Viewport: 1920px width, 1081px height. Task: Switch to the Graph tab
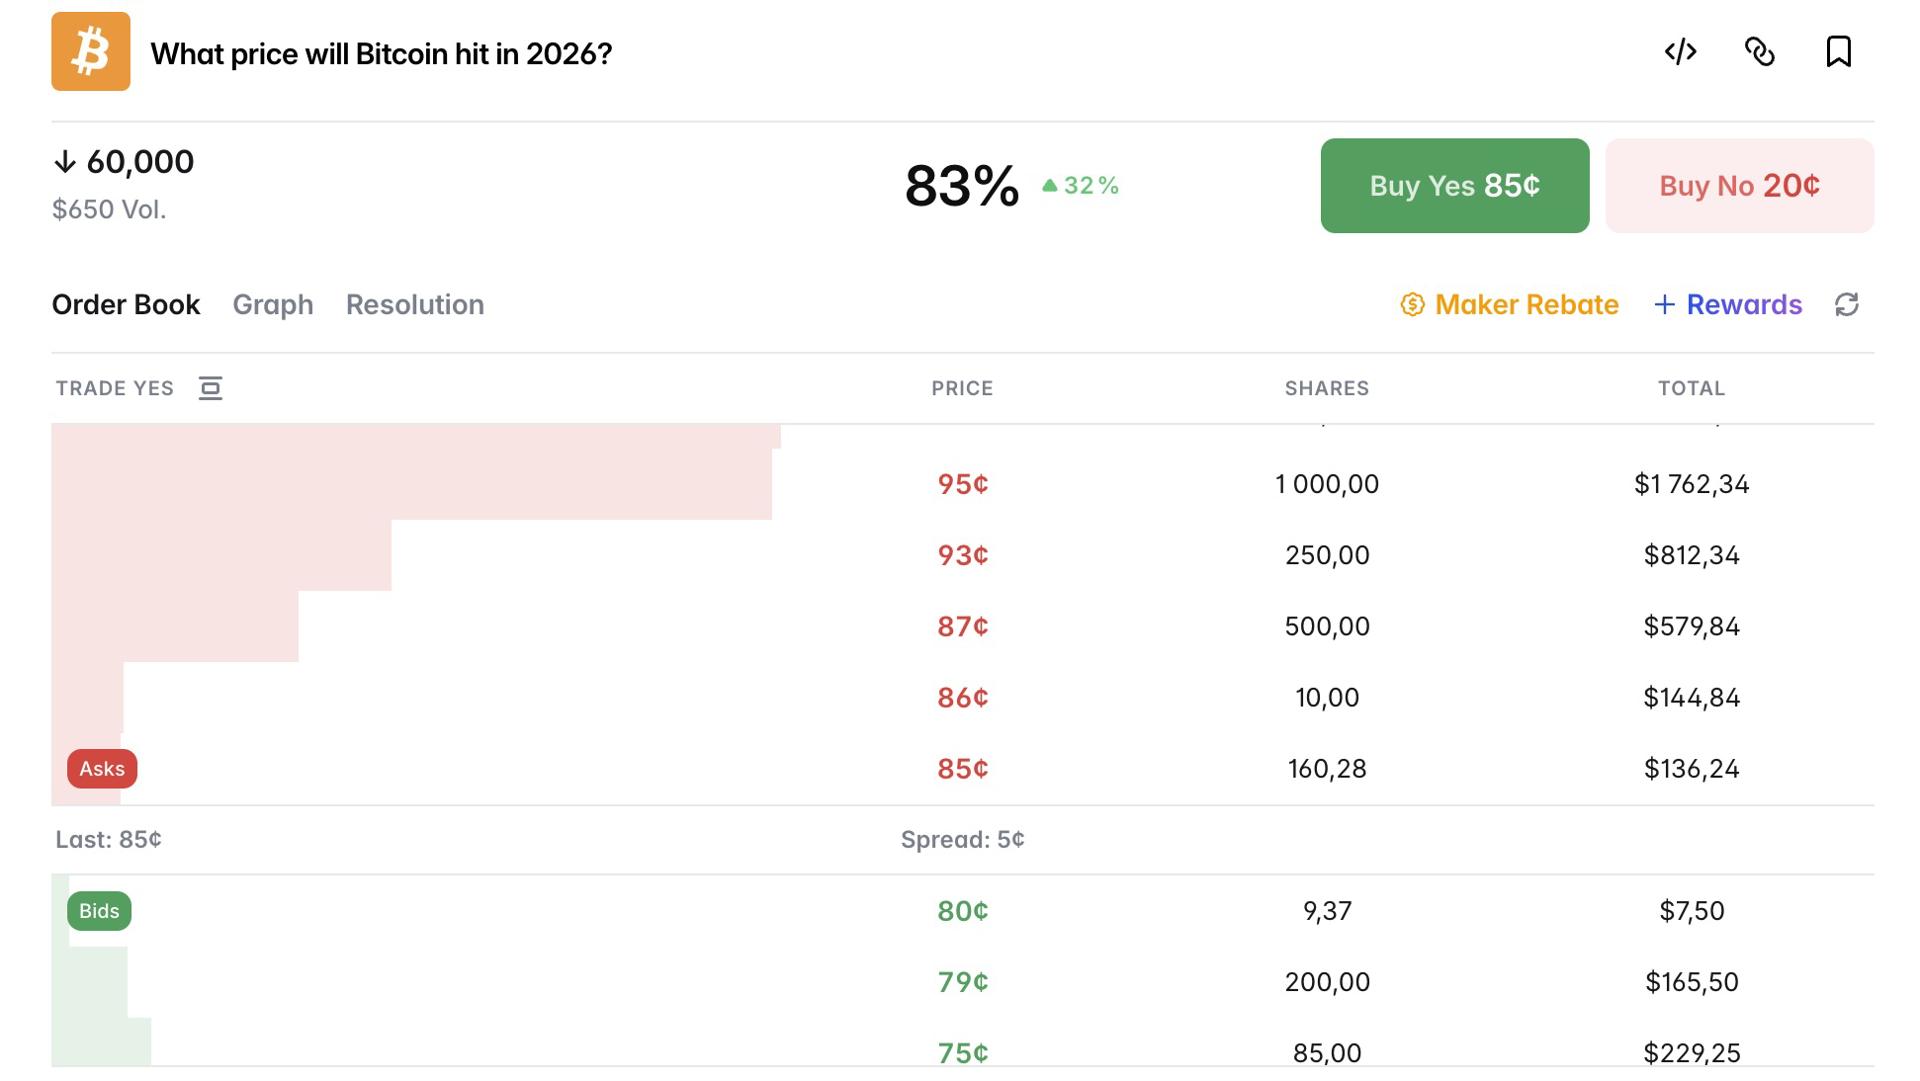[273, 305]
